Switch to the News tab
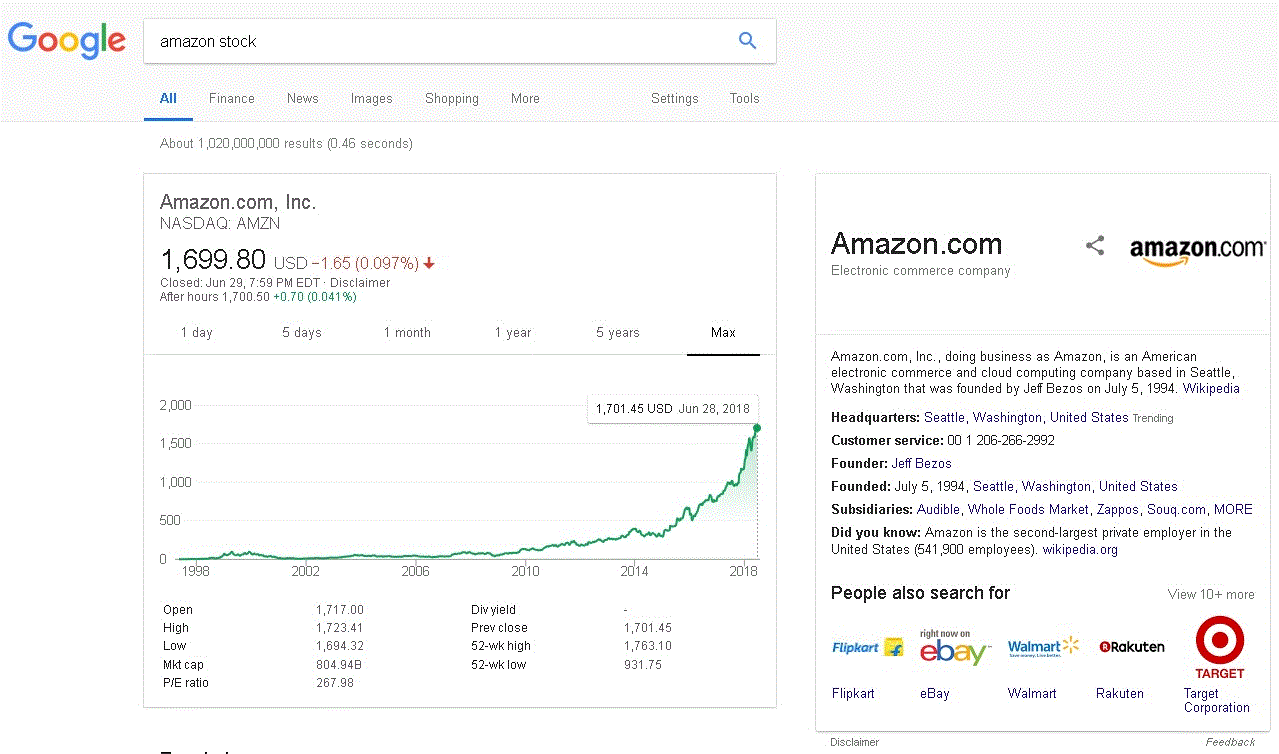 pos(302,98)
